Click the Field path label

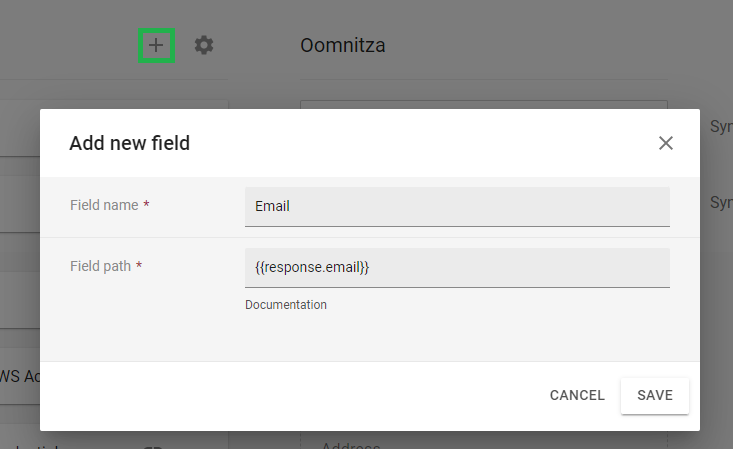[101, 266]
